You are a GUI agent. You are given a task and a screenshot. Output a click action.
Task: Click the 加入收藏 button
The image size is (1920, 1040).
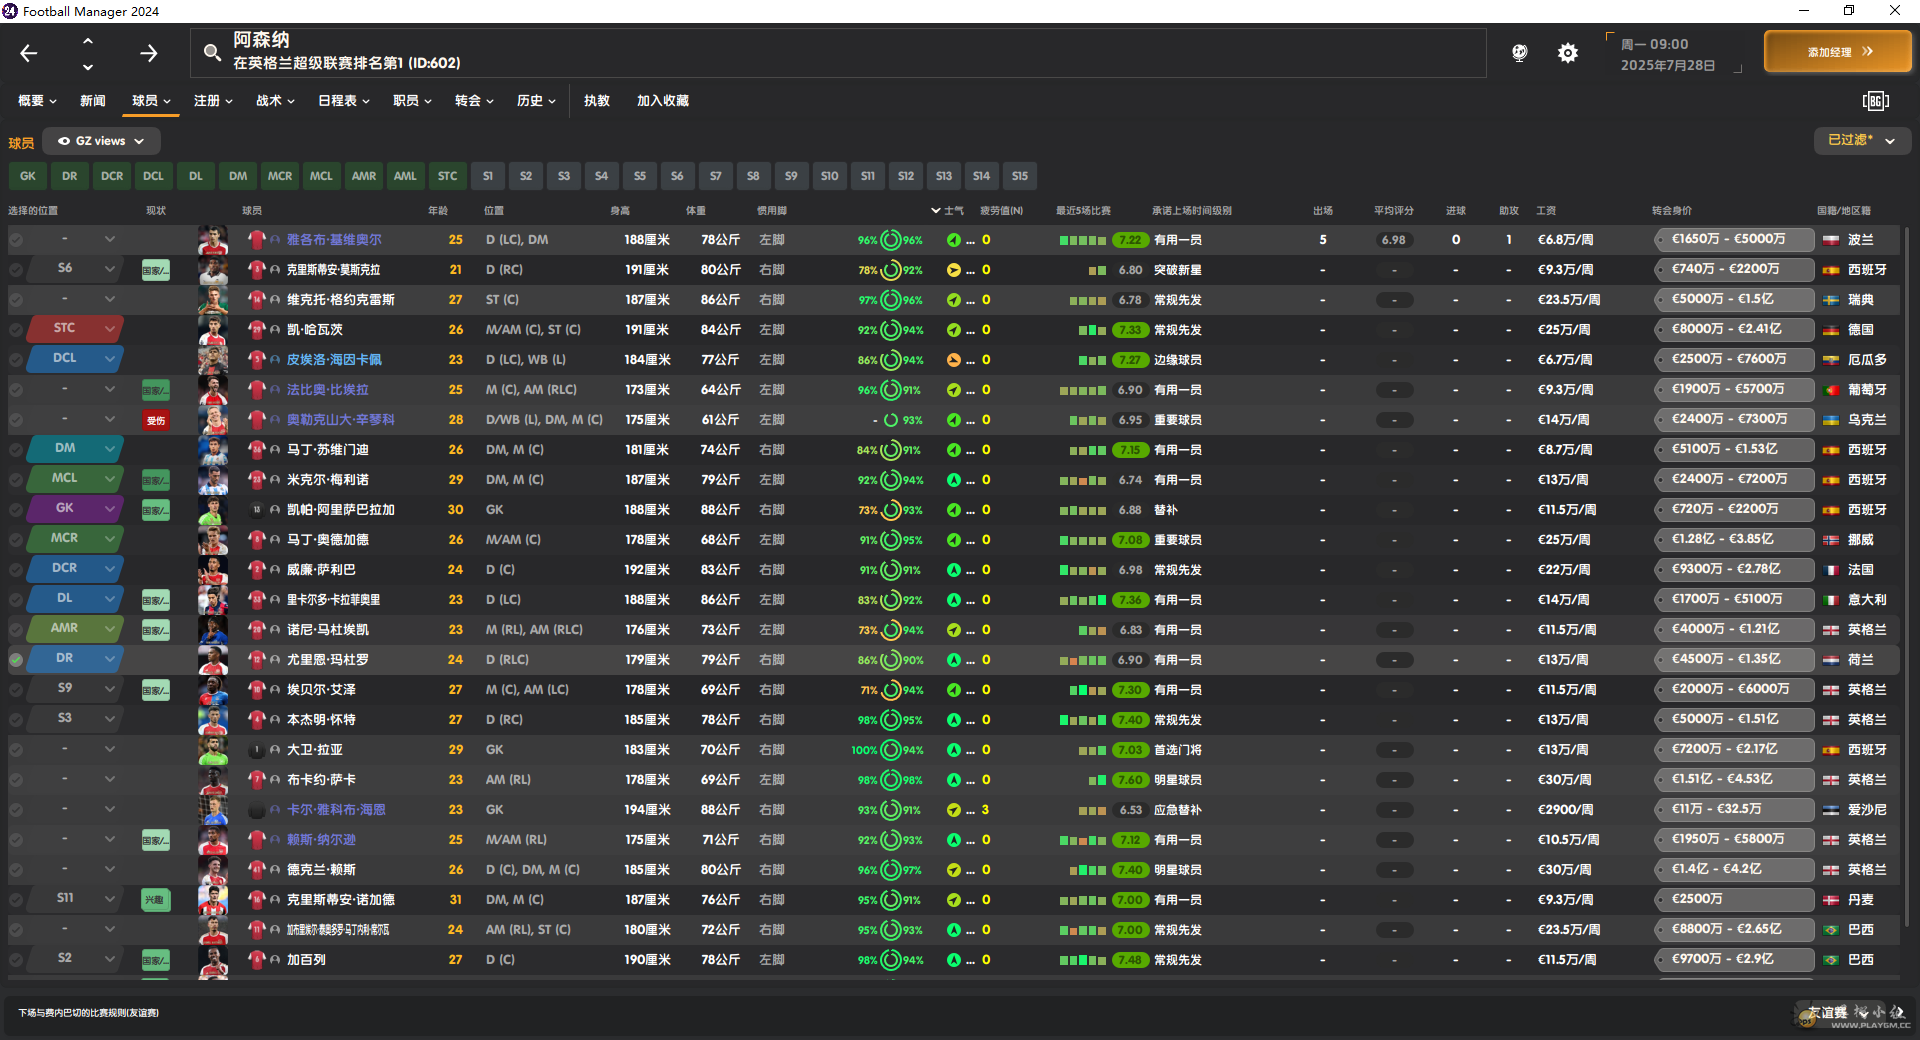pyautogui.click(x=662, y=101)
